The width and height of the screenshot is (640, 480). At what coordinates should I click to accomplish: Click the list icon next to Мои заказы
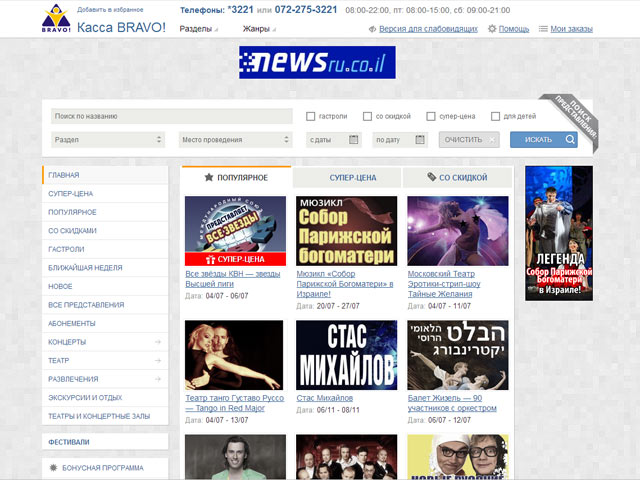(543, 29)
